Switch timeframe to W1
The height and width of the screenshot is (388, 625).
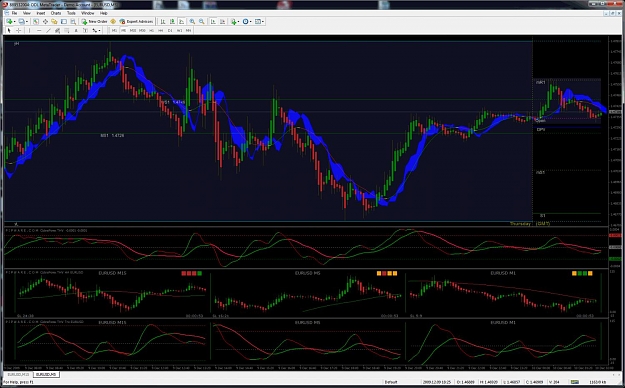click(x=179, y=30)
